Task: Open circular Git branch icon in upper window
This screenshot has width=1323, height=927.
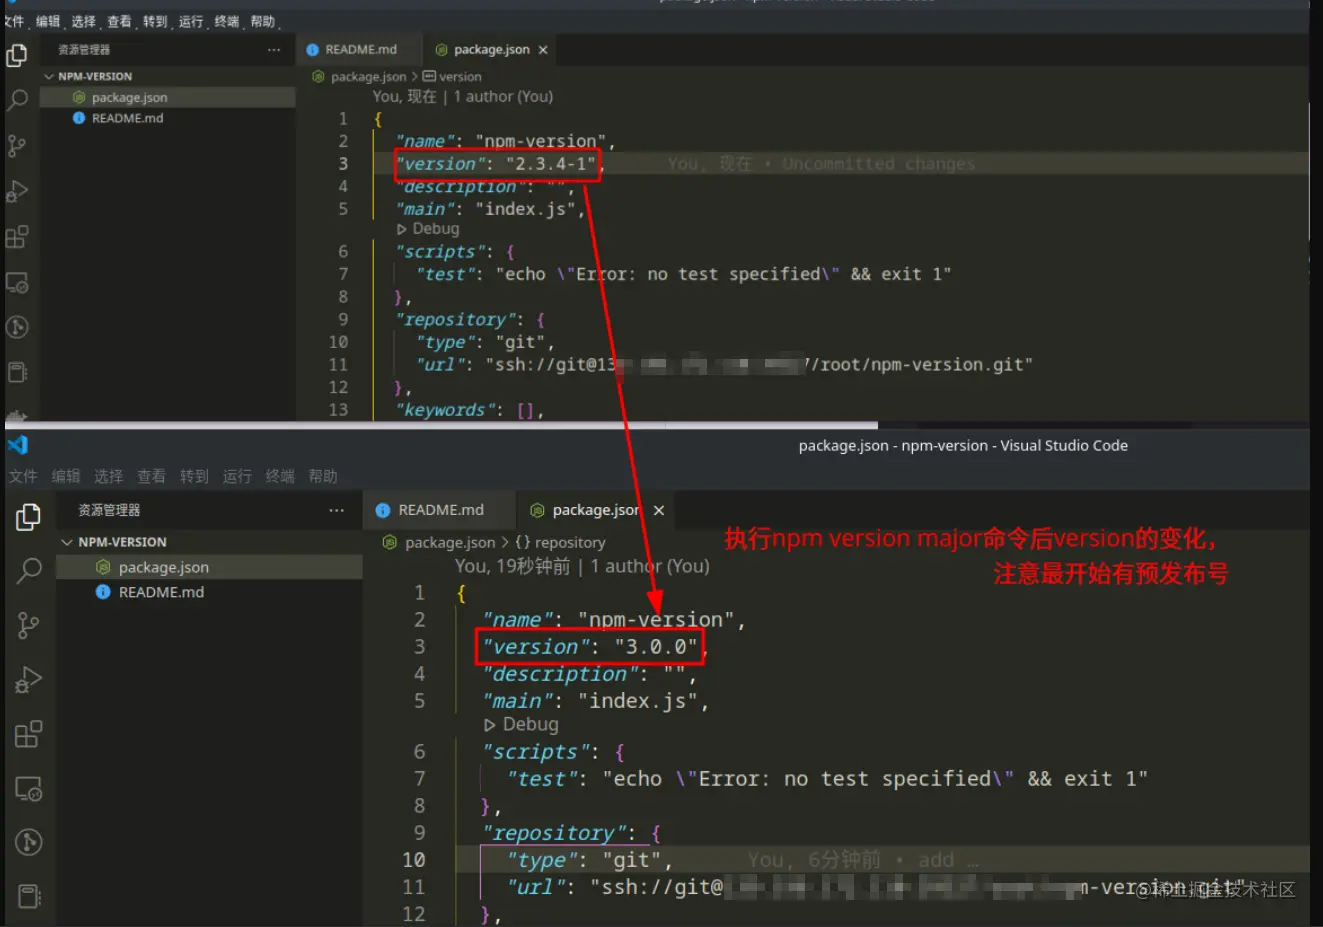Action: [17, 327]
